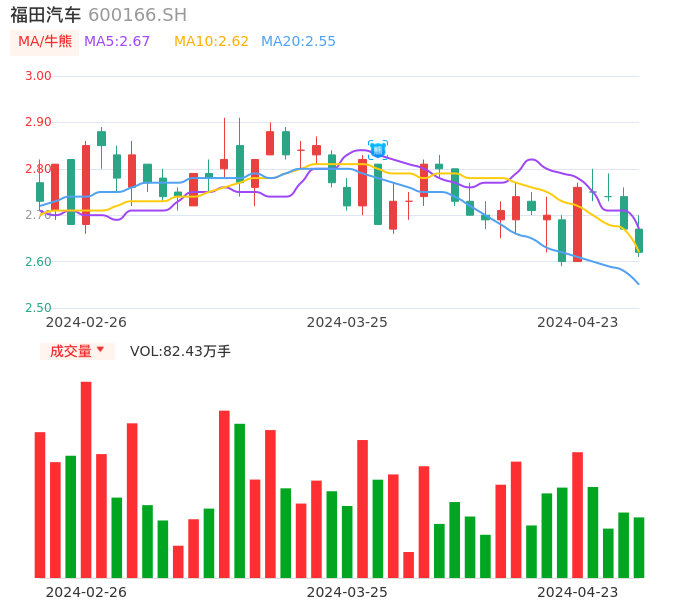Click the last green candlestick on the right
The height and width of the screenshot is (606, 686).
[639, 240]
